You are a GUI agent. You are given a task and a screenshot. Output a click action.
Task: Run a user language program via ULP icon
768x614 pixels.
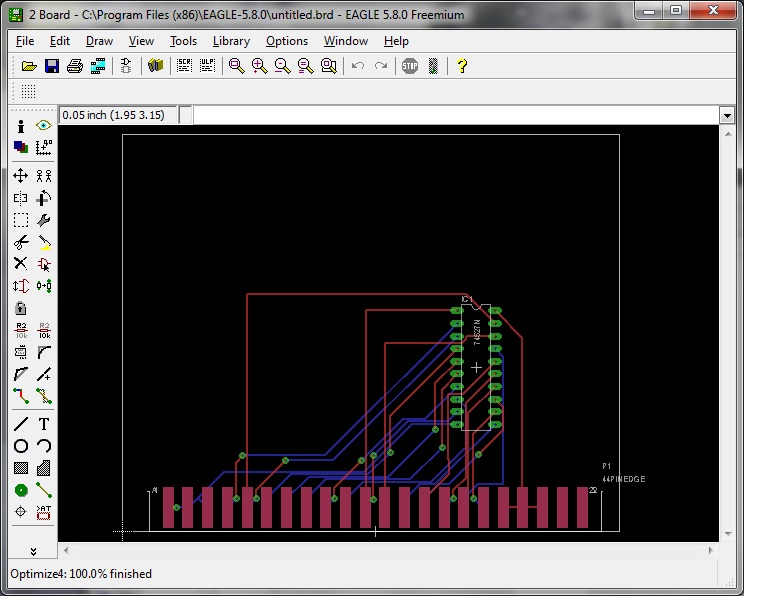point(208,66)
